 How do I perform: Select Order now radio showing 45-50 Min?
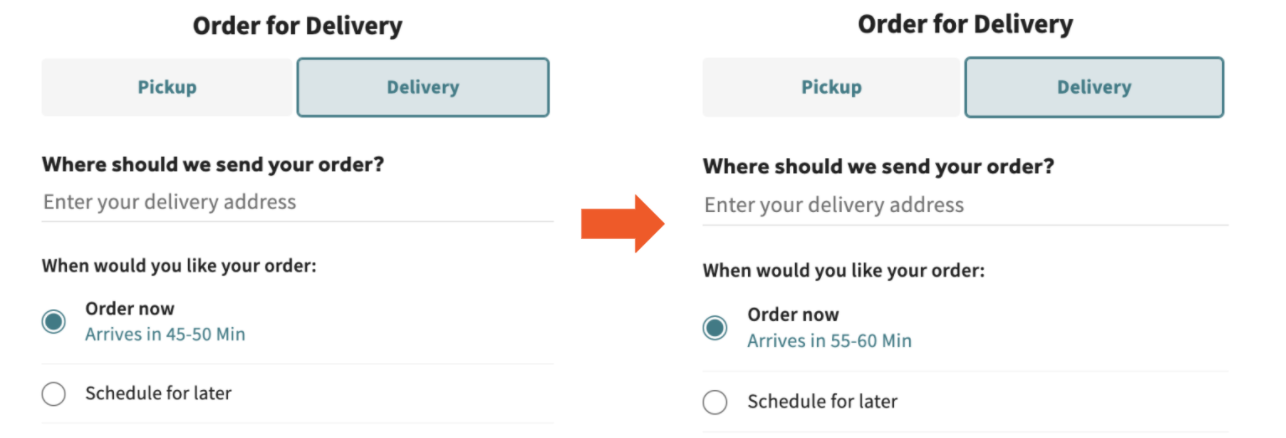[54, 321]
